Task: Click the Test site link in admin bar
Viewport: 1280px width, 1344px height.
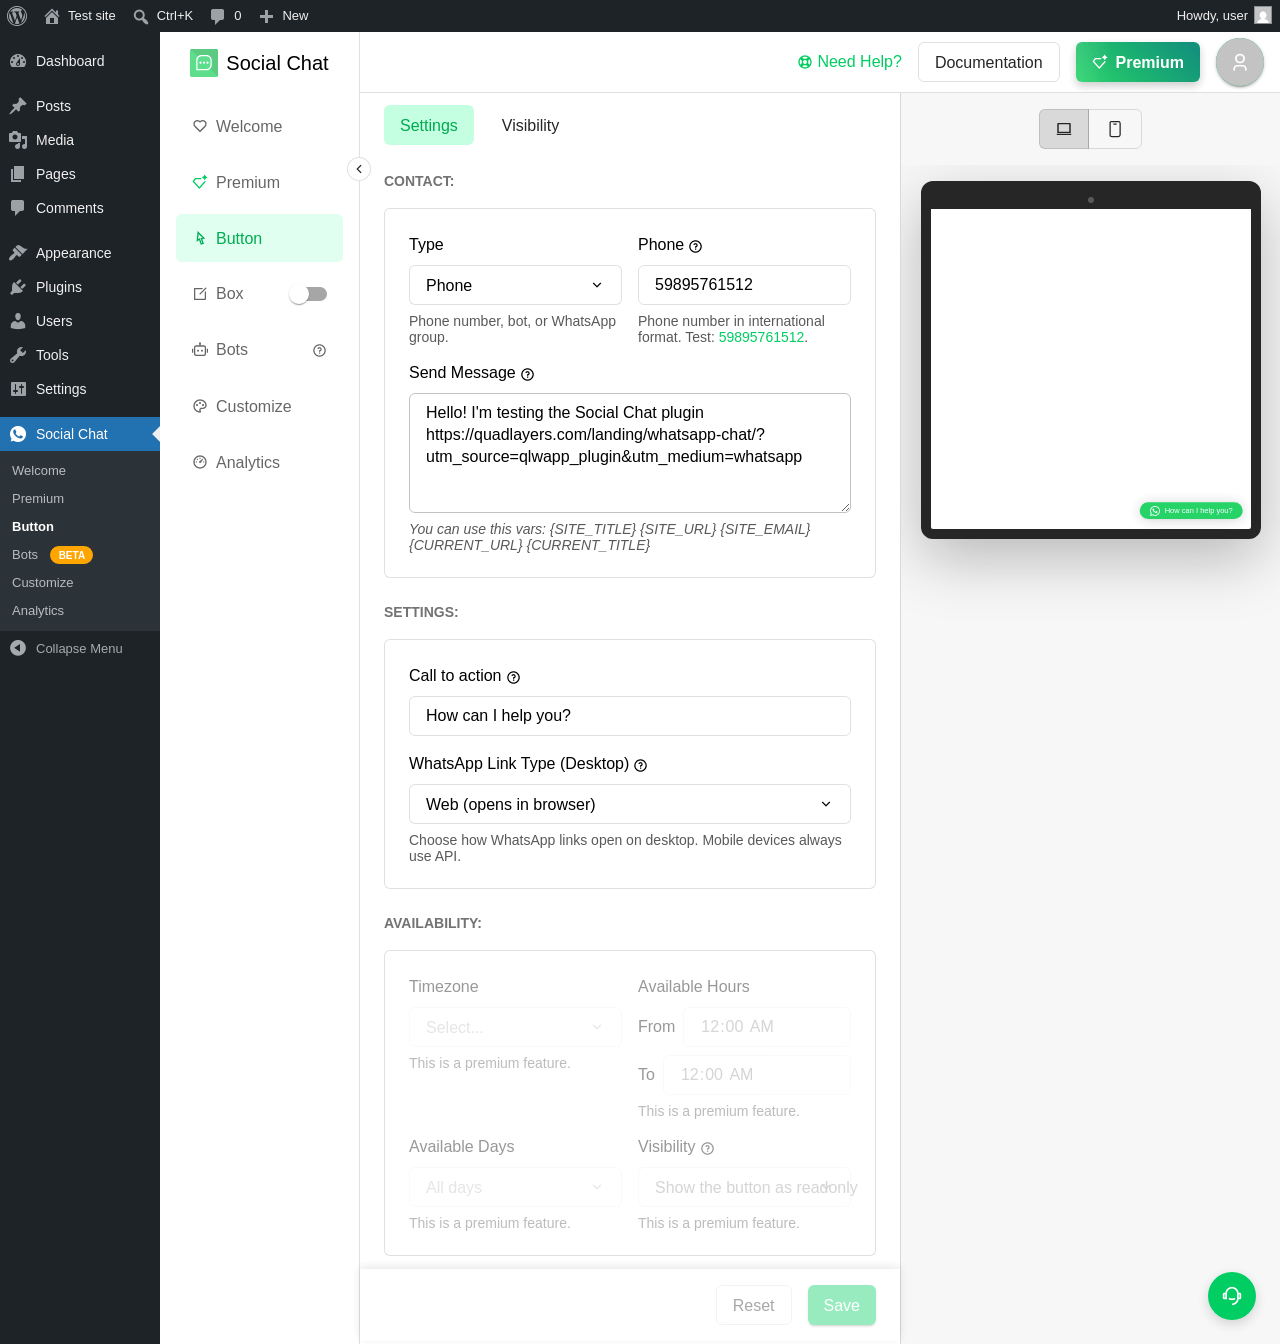Action: [x=80, y=16]
